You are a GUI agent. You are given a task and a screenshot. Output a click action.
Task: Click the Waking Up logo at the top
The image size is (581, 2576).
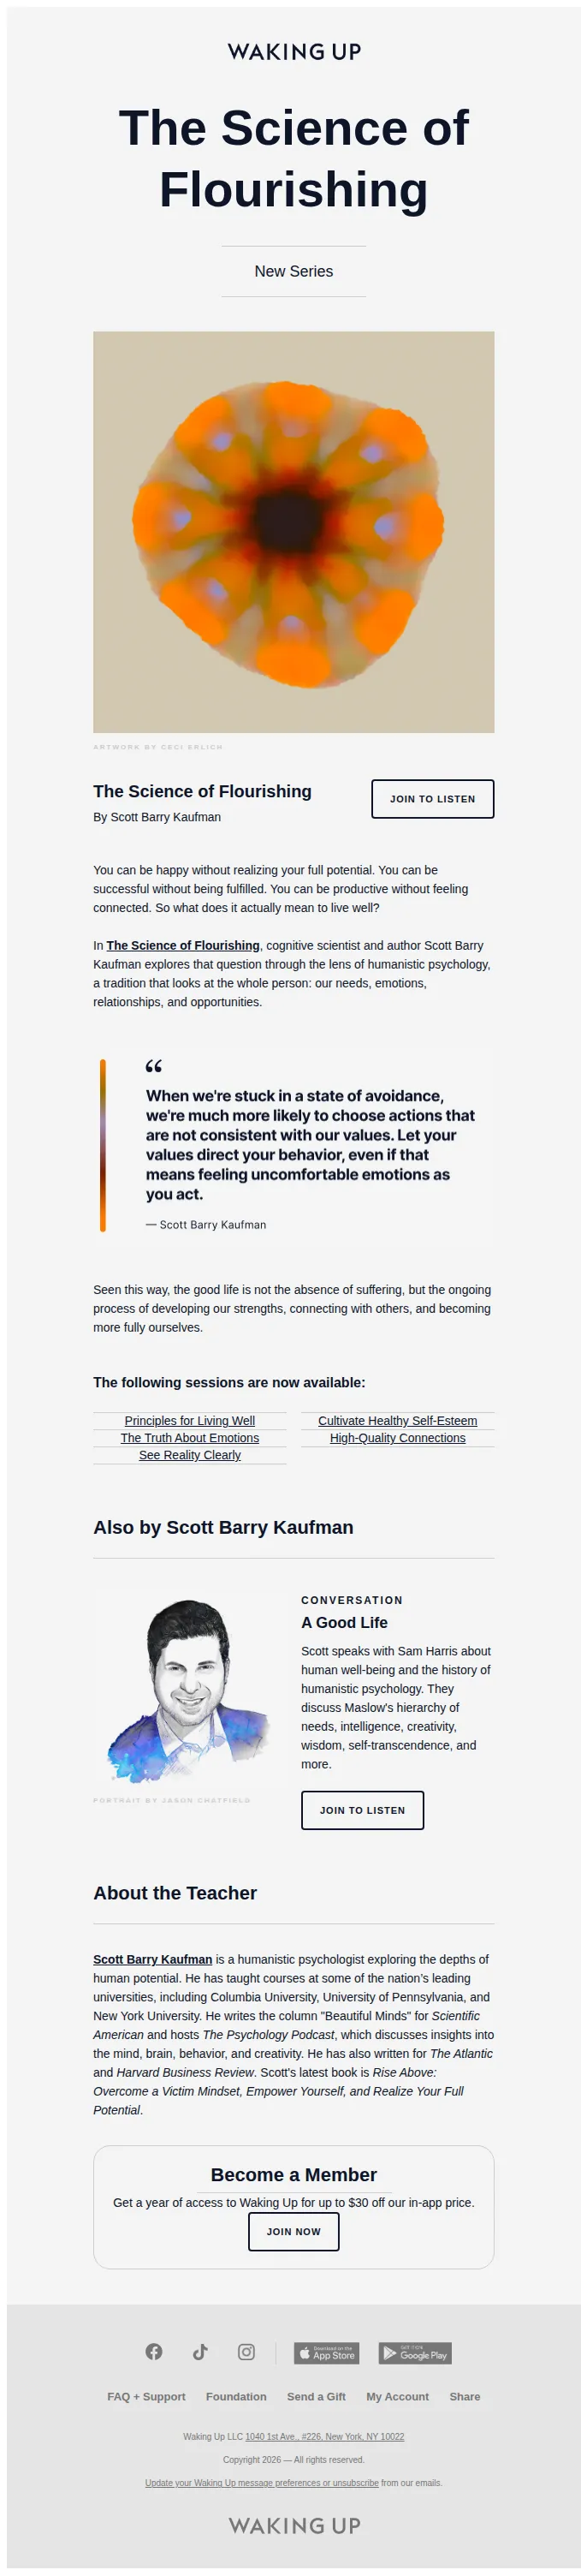(x=294, y=52)
